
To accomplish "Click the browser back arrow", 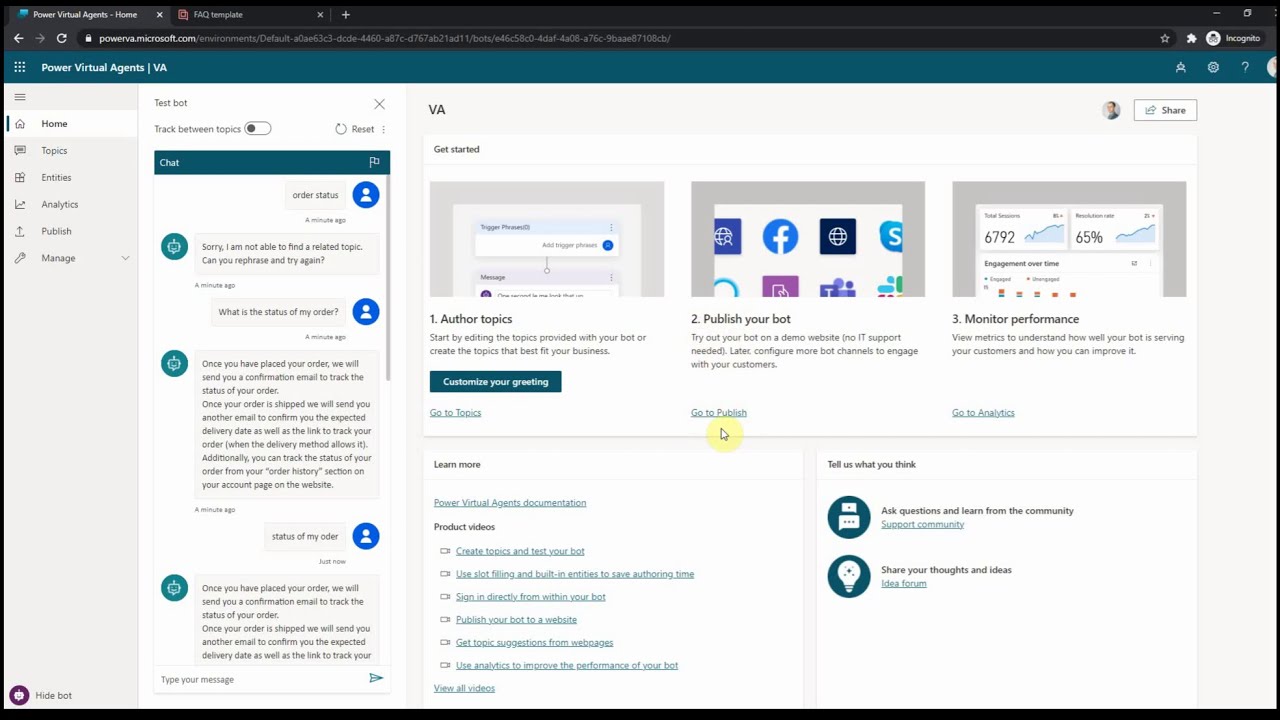I will [18, 38].
